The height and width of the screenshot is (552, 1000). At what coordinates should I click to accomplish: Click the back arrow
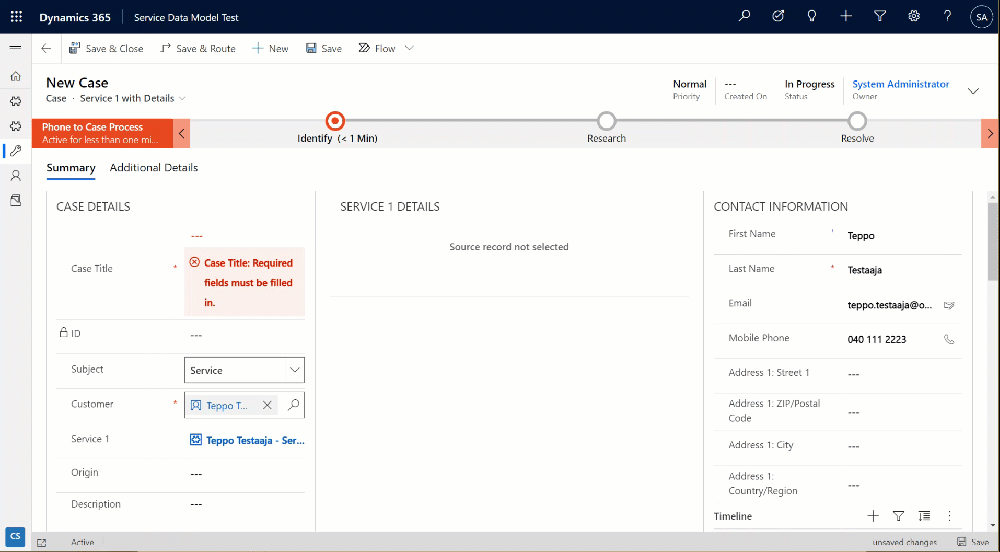(x=46, y=48)
